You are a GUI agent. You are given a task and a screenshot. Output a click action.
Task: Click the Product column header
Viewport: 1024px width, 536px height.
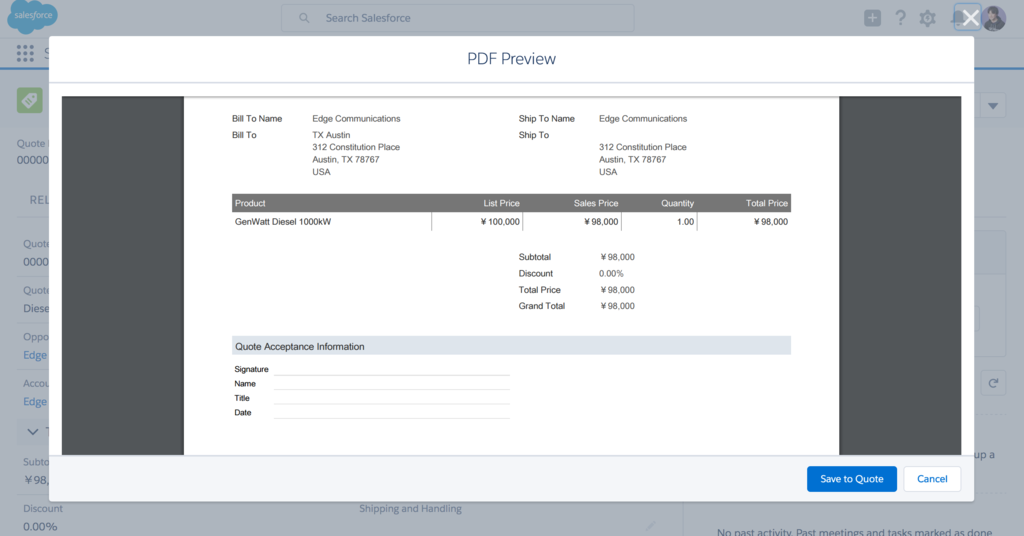coord(250,203)
